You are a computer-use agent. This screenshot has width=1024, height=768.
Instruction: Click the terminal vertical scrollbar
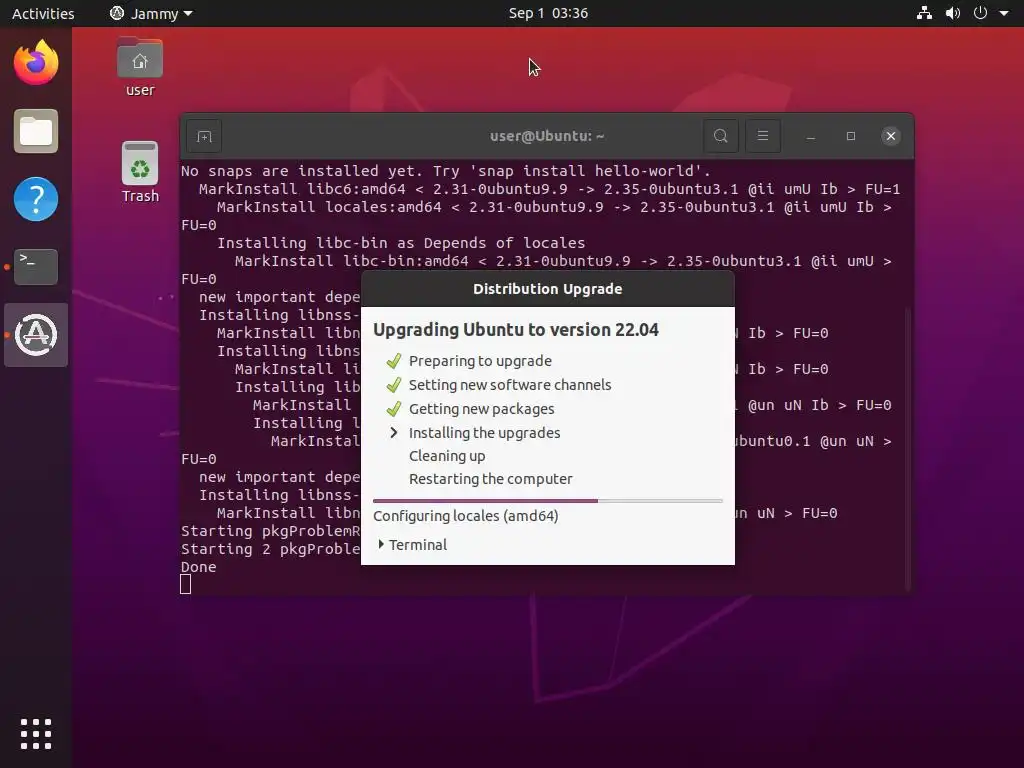[908, 451]
